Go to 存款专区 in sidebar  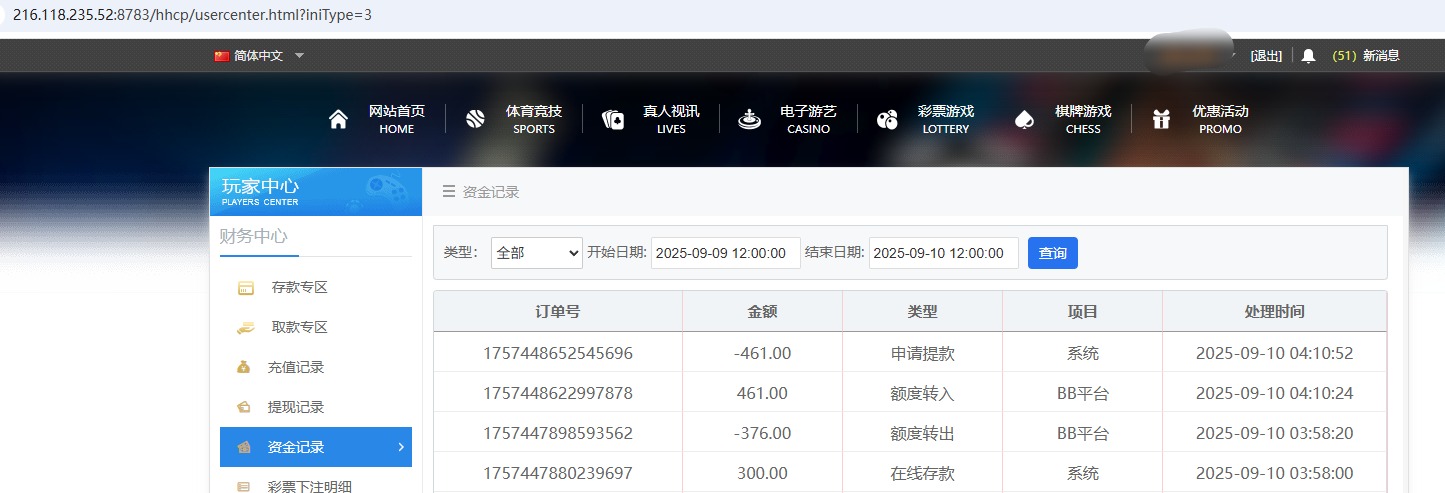tap(300, 288)
